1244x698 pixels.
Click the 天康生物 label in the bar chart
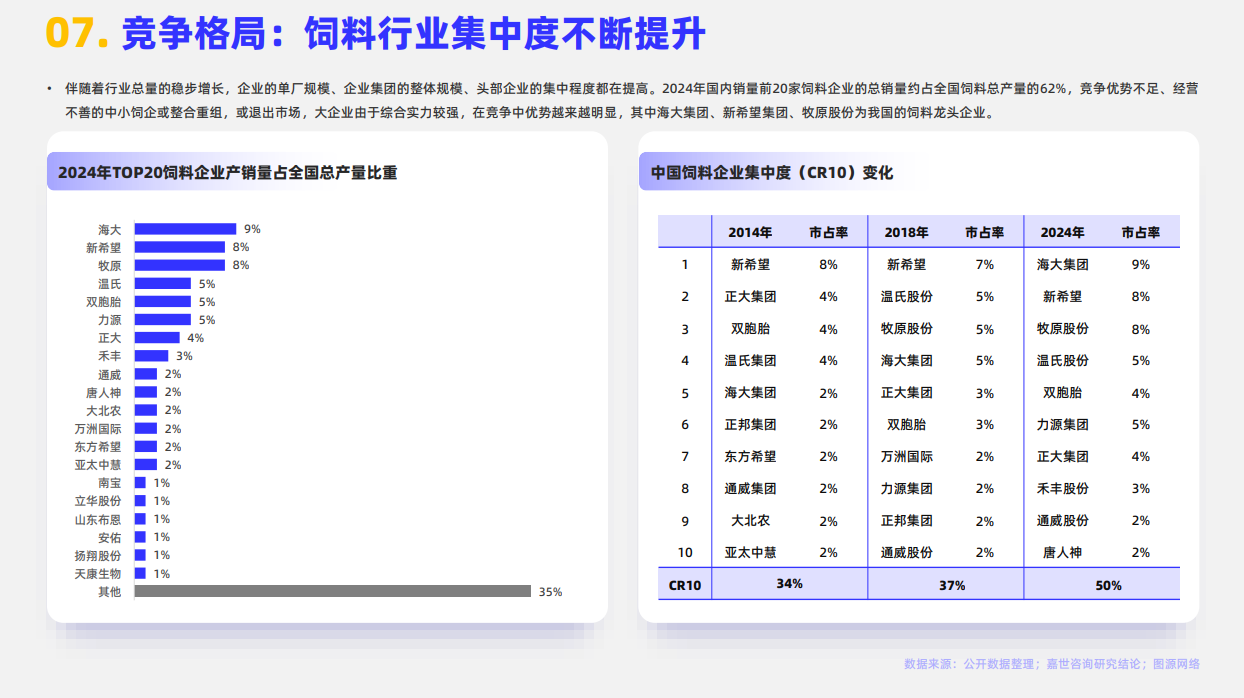click(x=98, y=574)
